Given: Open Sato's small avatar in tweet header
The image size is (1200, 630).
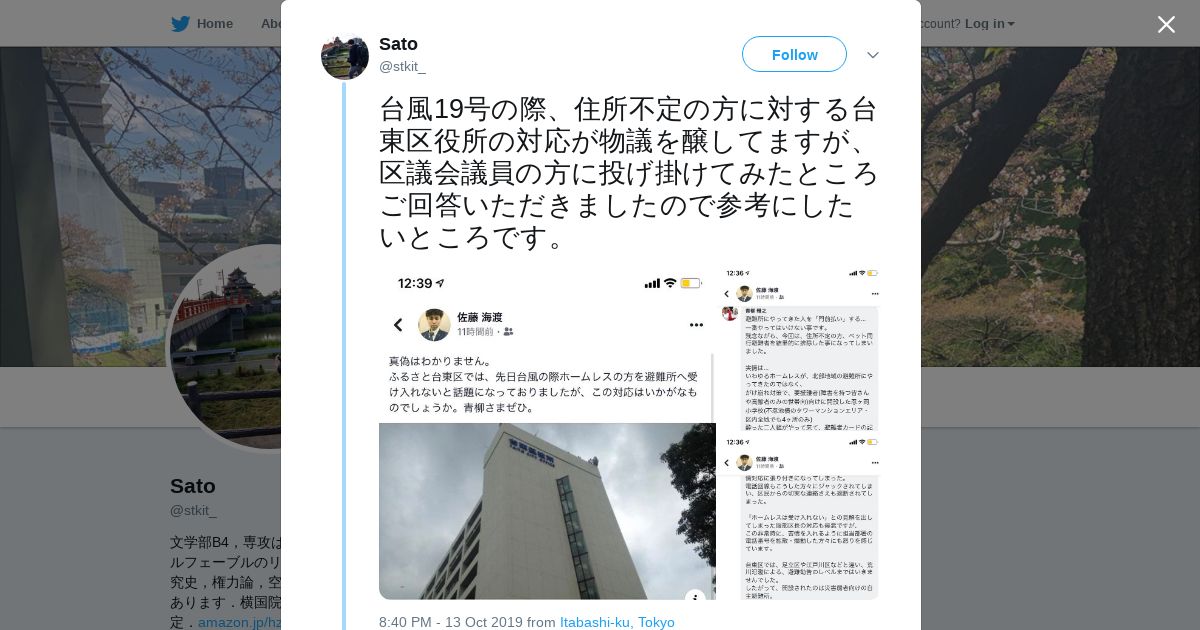Looking at the screenshot, I should coord(345,56).
